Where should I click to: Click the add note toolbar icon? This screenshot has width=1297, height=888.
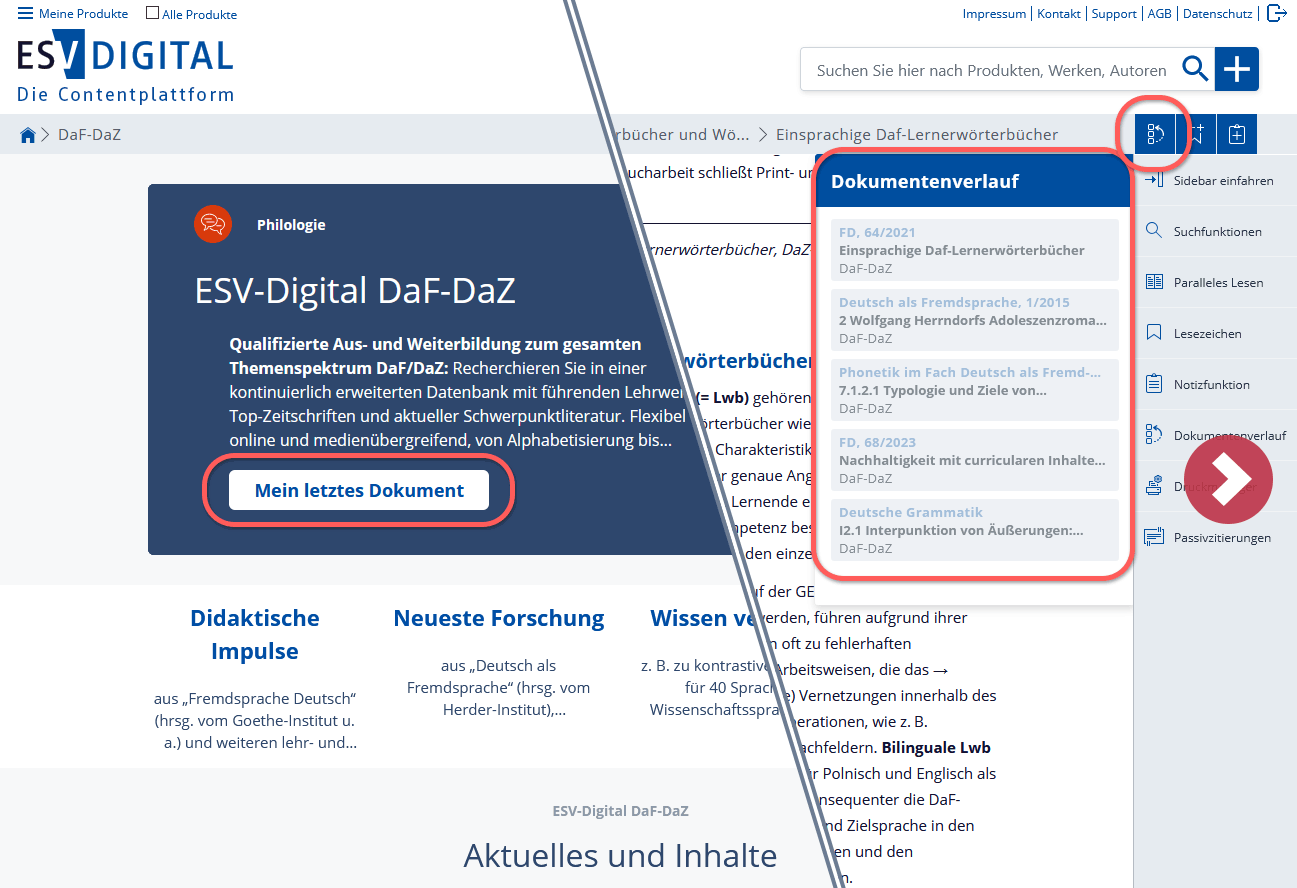pos(1237,134)
